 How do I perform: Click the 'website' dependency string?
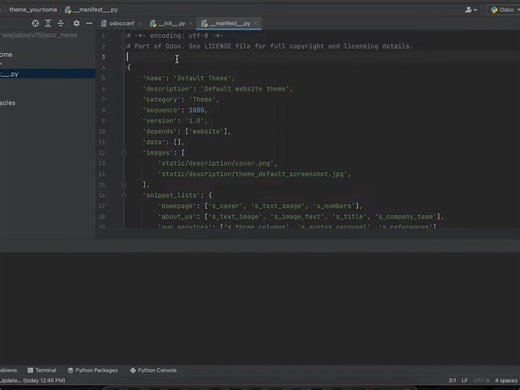206,131
